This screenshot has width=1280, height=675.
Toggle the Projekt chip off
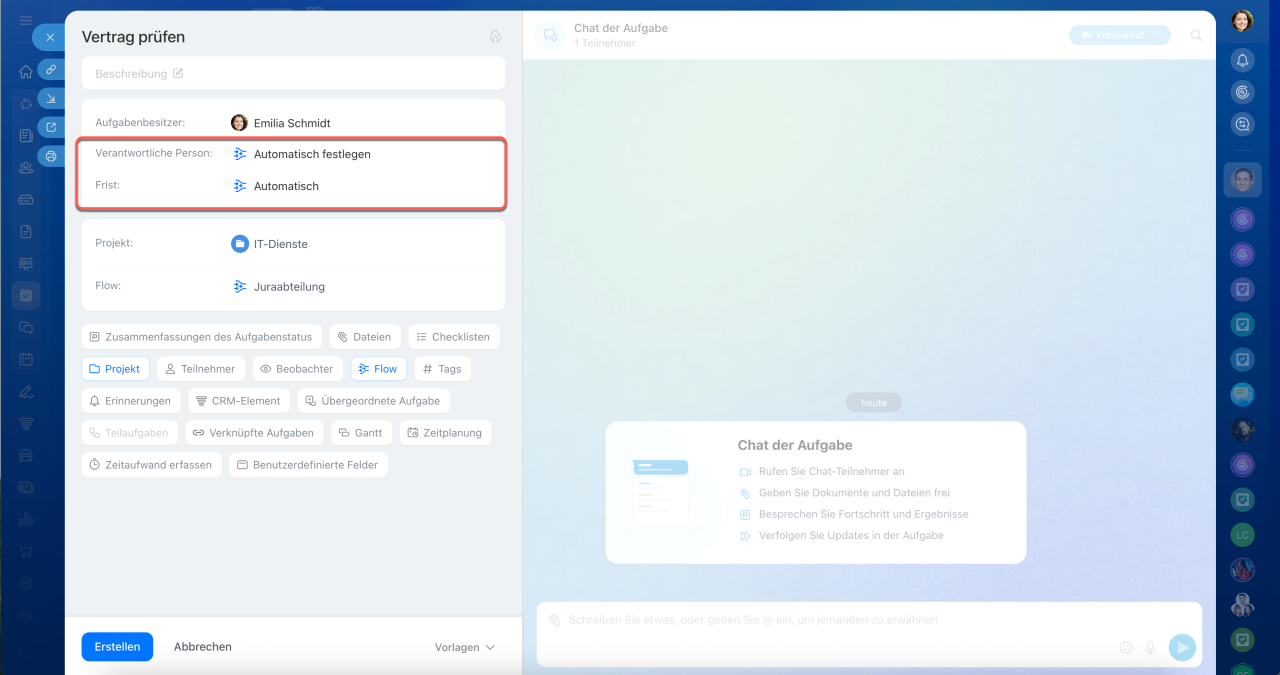click(x=115, y=369)
